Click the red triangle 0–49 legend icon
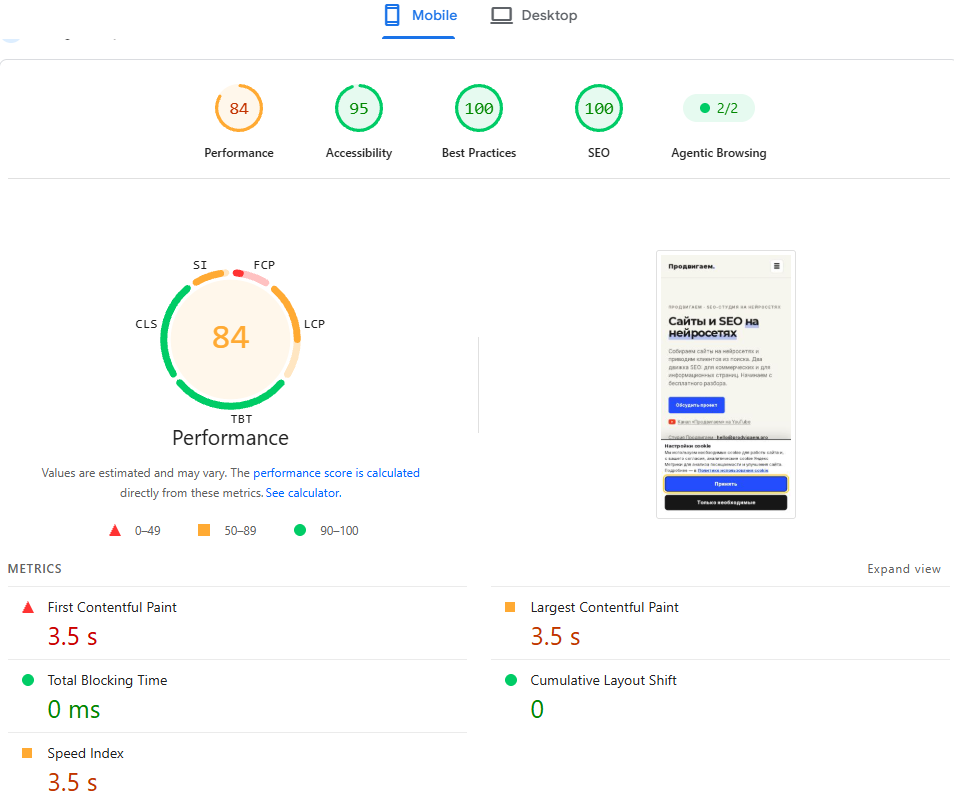 (115, 530)
